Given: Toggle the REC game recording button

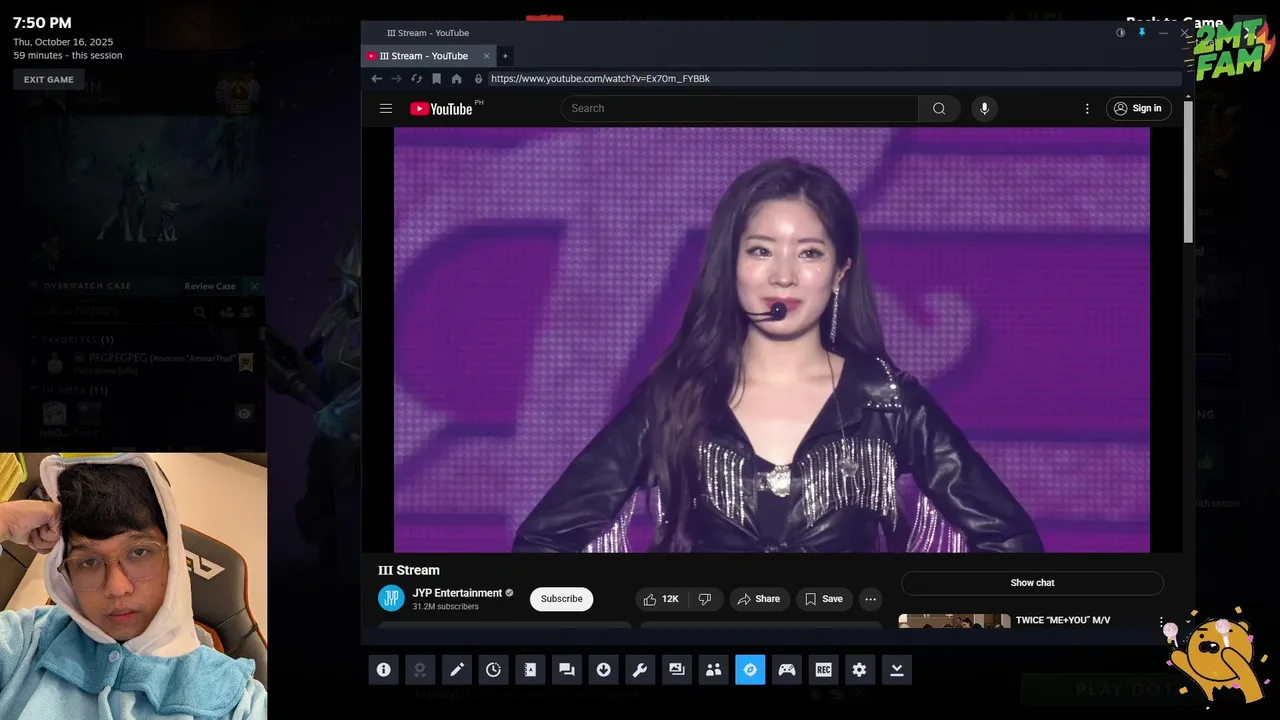Looking at the screenshot, I should click(823, 670).
